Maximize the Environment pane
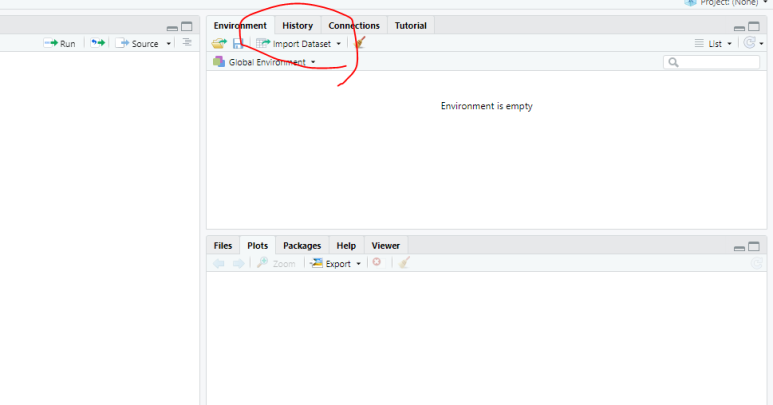The image size is (773, 405). [754, 27]
